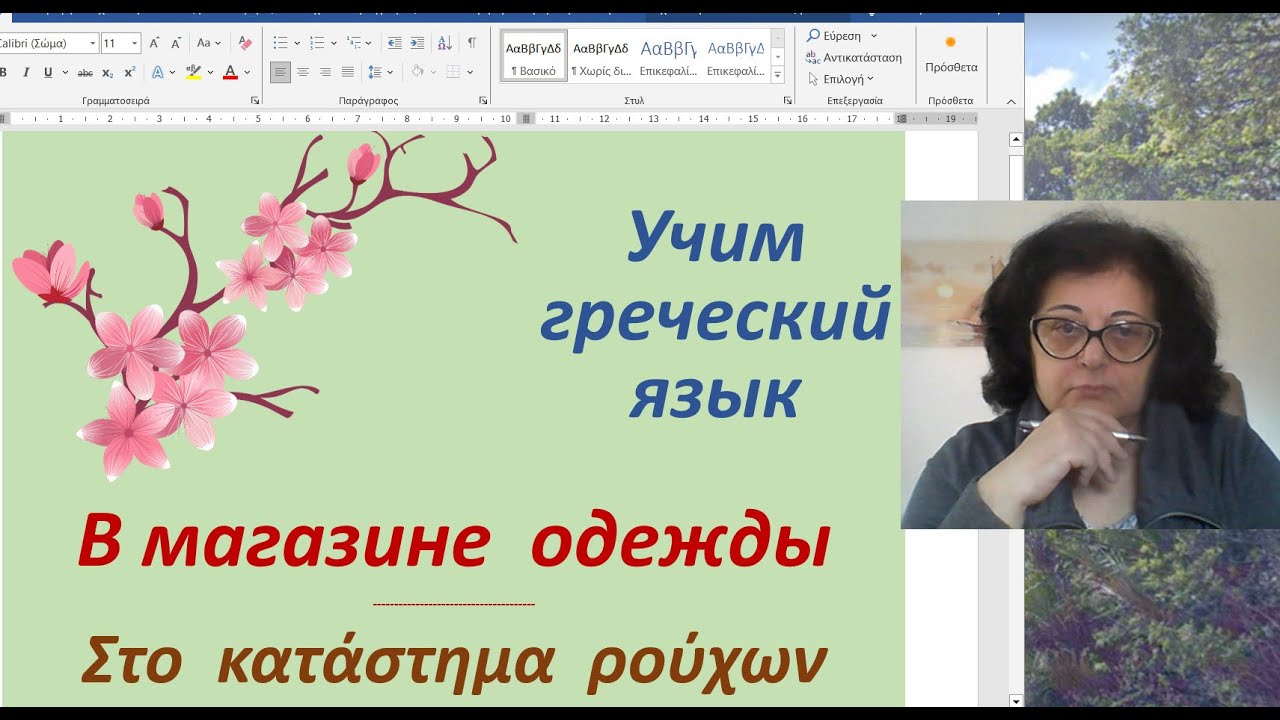
Task: Collapse the ribbon with the chevron
Action: tap(1011, 101)
